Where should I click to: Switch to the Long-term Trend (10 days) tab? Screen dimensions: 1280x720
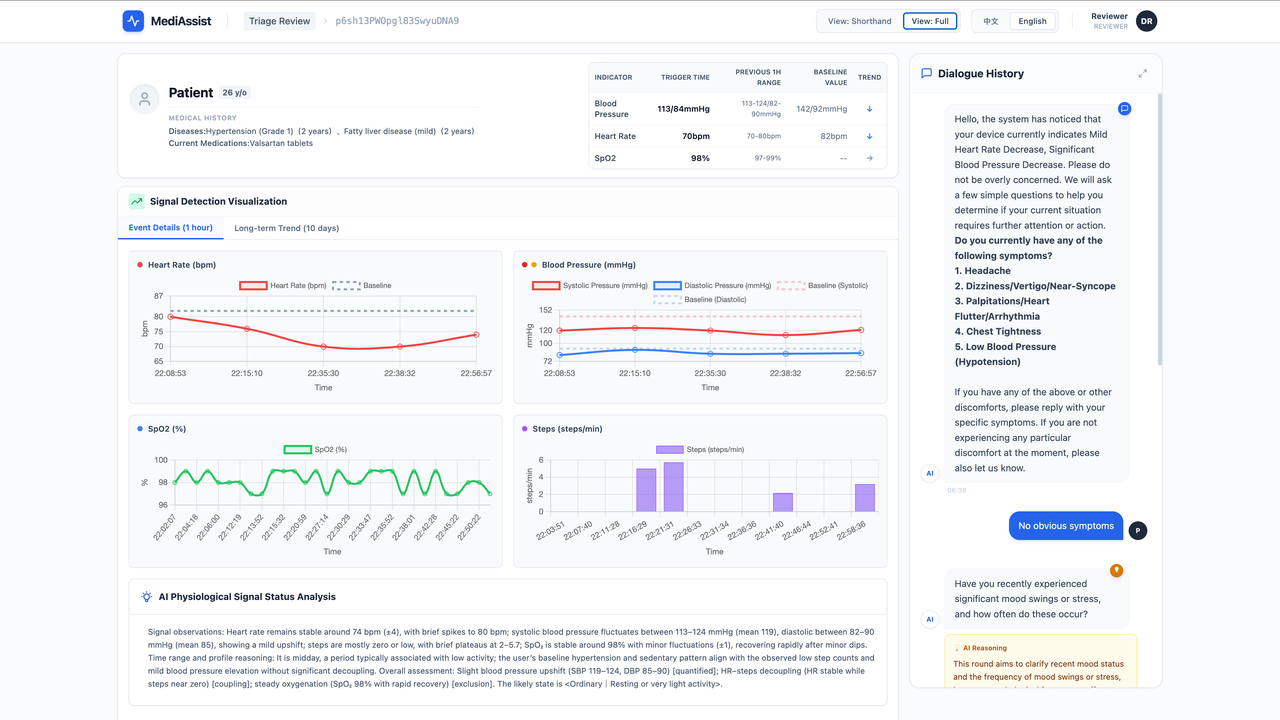pos(288,228)
